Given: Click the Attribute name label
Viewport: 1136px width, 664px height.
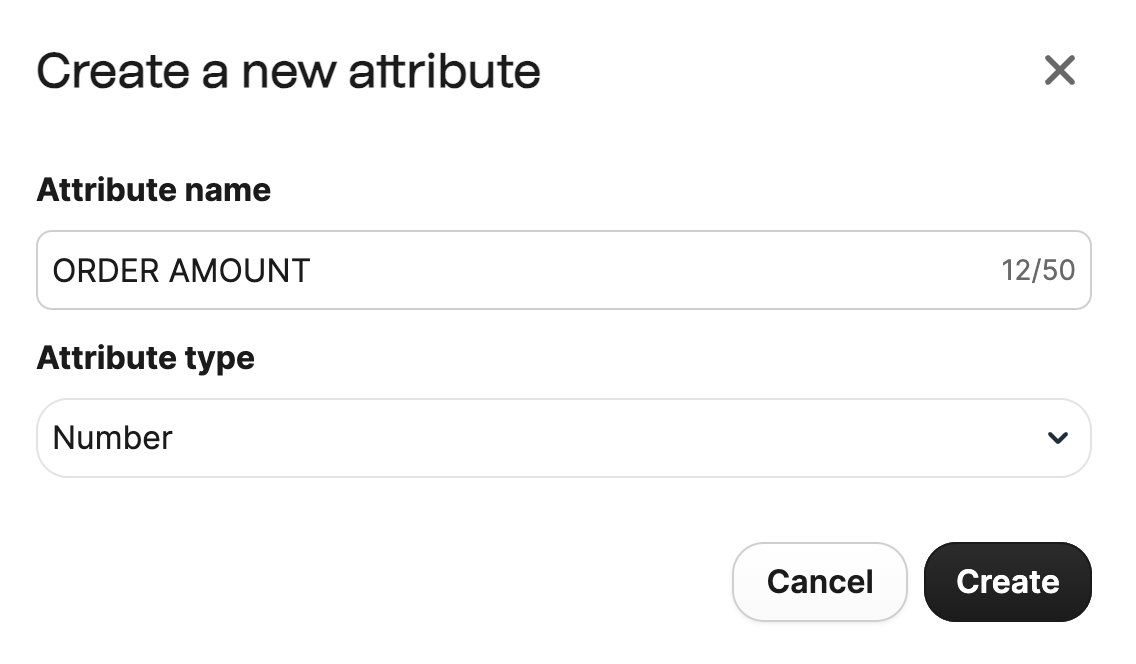Looking at the screenshot, I should click(x=153, y=190).
